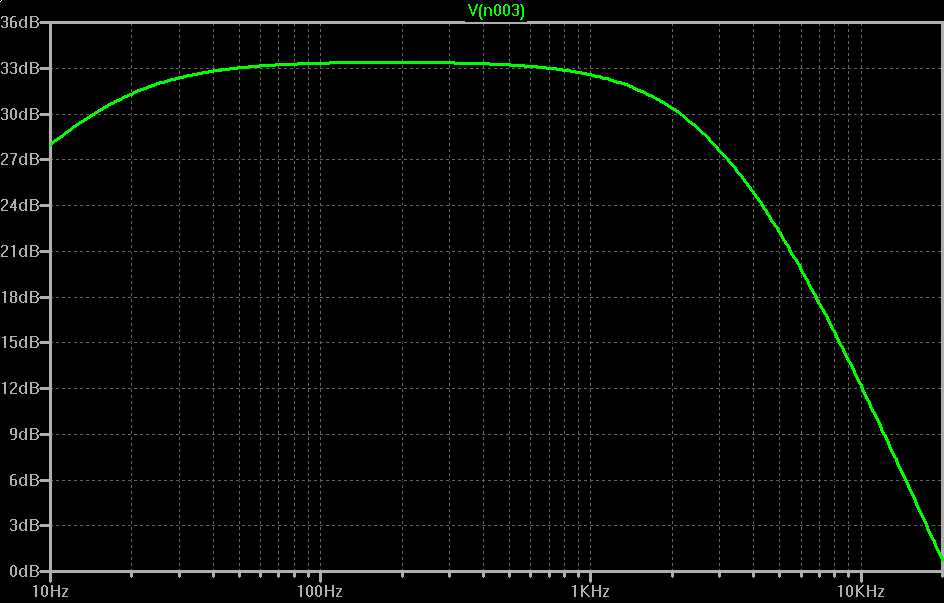The width and height of the screenshot is (944, 603).
Task: Click the 3dB vertical axis label
Action: tap(24, 525)
